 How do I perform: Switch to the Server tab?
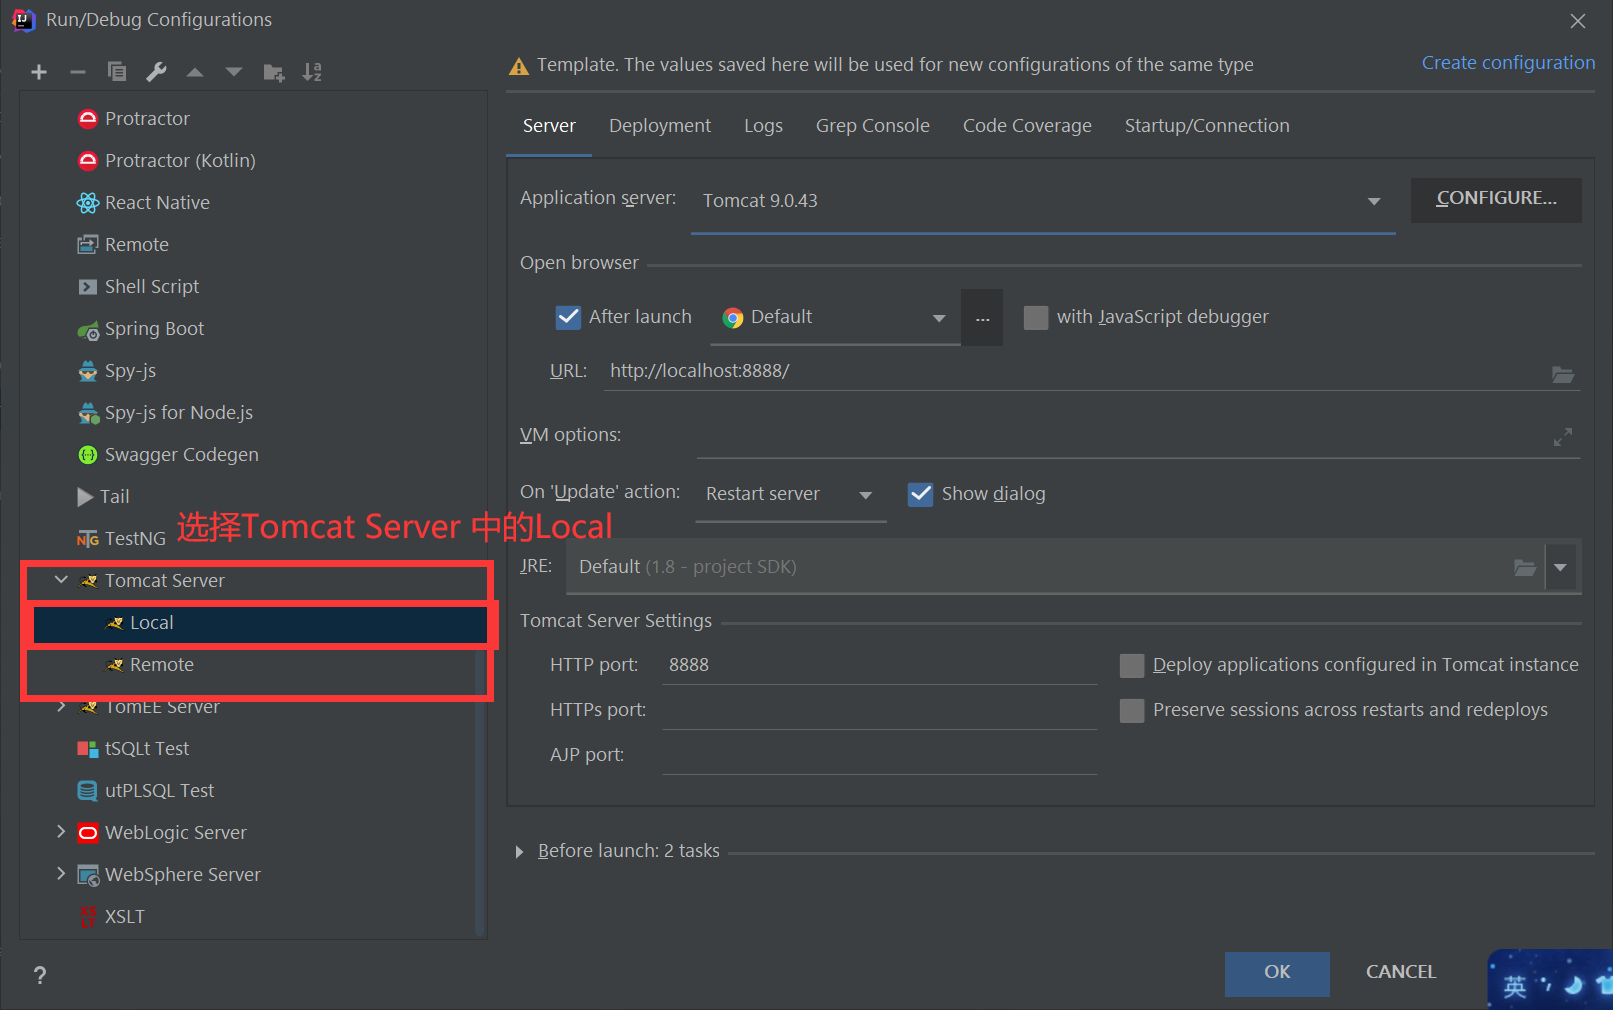click(x=549, y=126)
